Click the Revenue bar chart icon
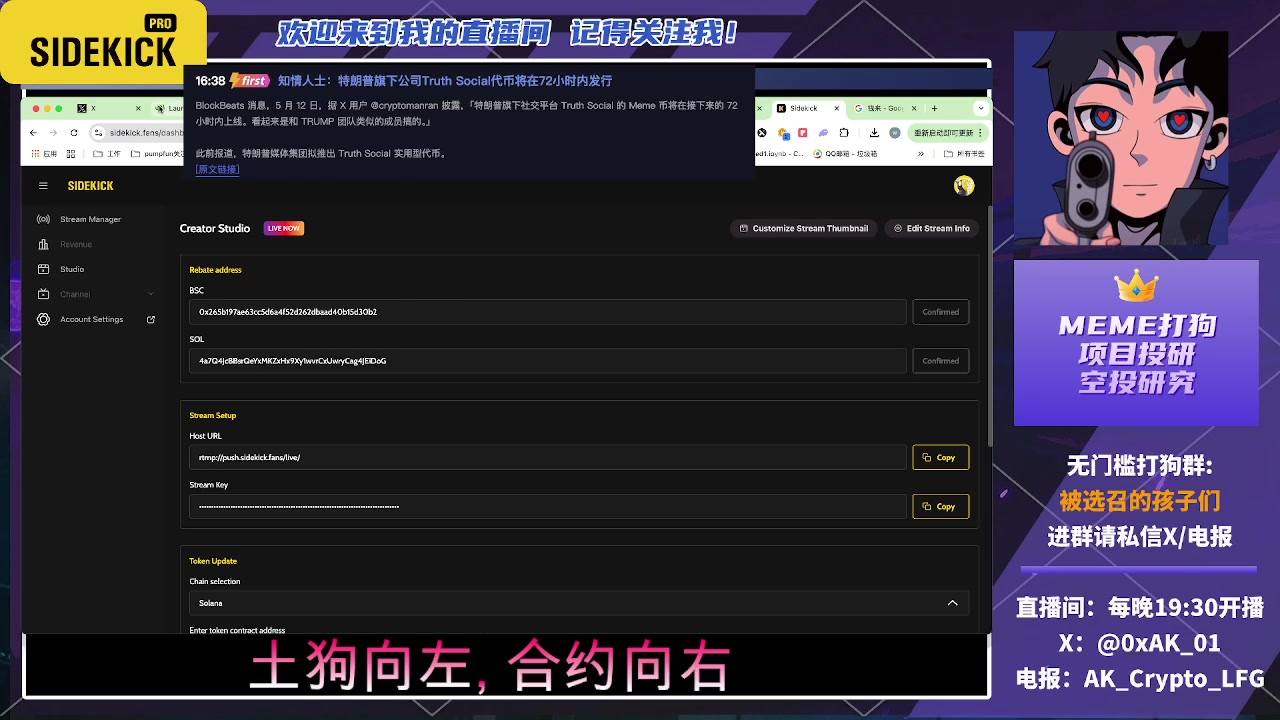 (43, 244)
